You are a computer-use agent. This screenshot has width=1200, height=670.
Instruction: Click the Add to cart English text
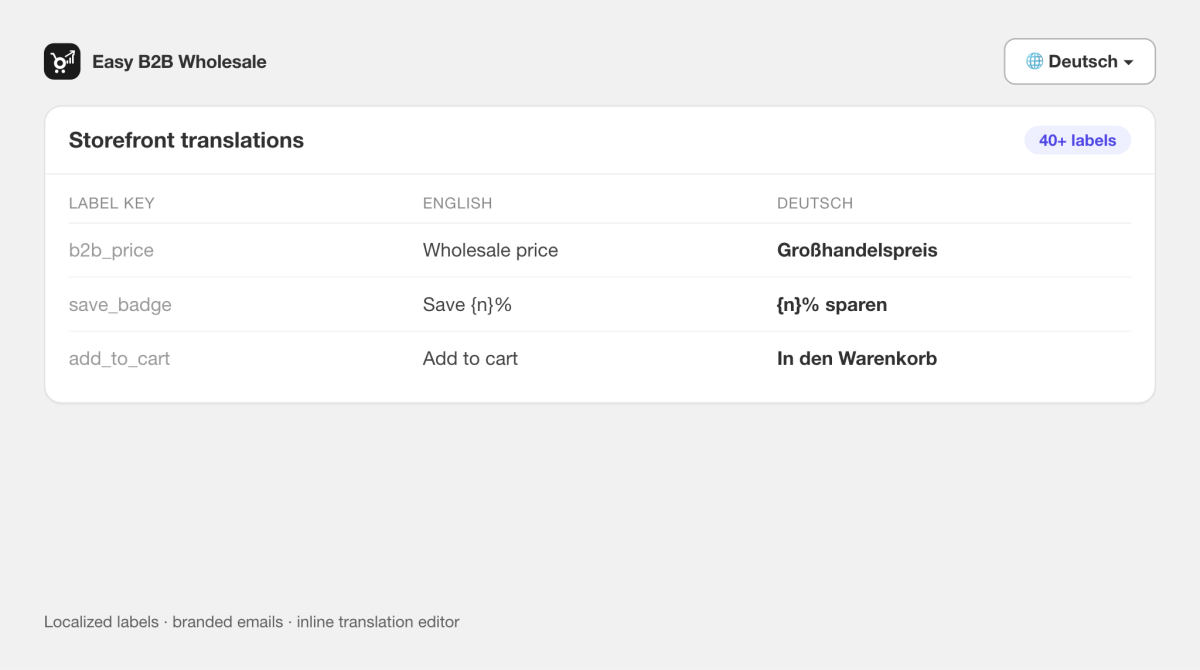pyautogui.click(x=470, y=358)
